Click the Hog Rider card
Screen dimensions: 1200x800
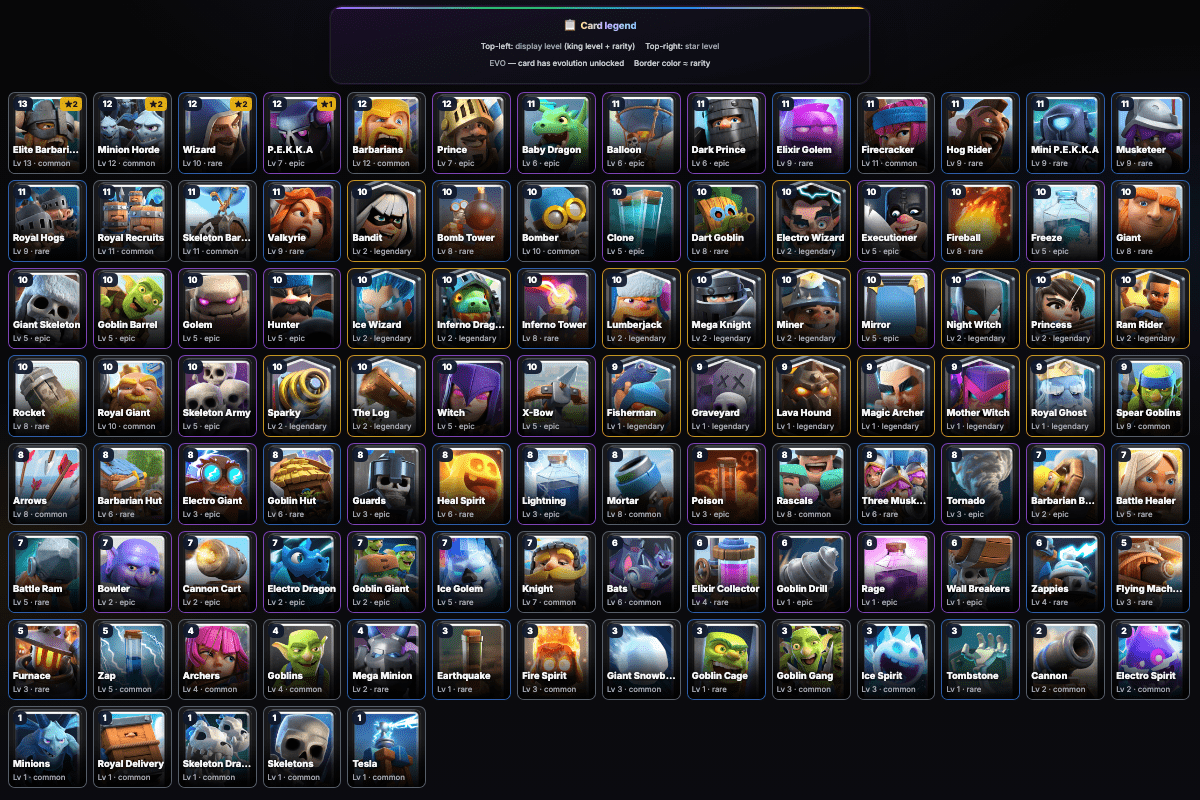click(981, 133)
